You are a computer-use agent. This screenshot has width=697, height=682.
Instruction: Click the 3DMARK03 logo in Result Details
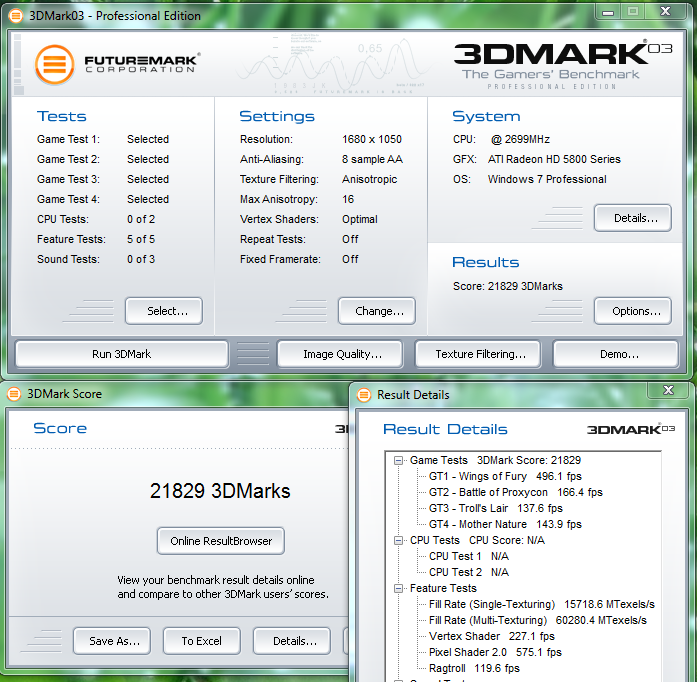pos(631,429)
